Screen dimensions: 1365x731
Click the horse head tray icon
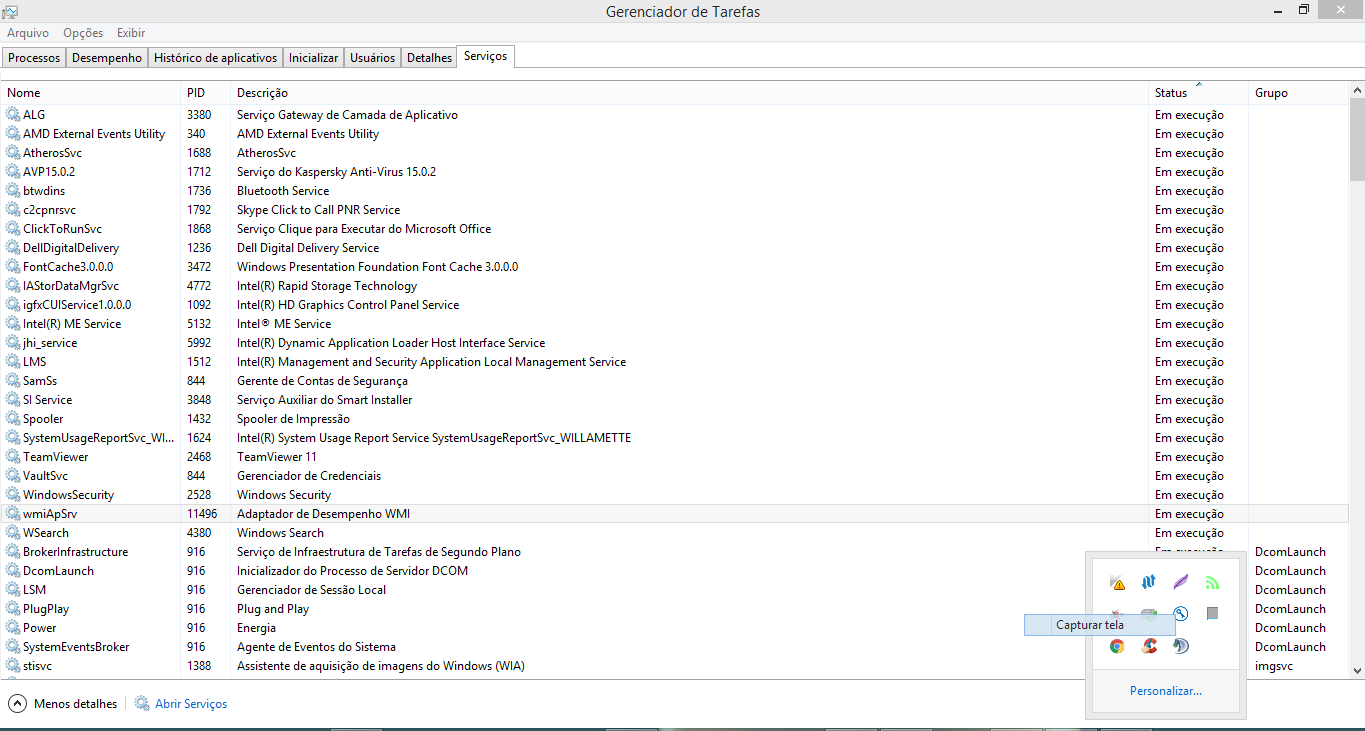[1181, 646]
